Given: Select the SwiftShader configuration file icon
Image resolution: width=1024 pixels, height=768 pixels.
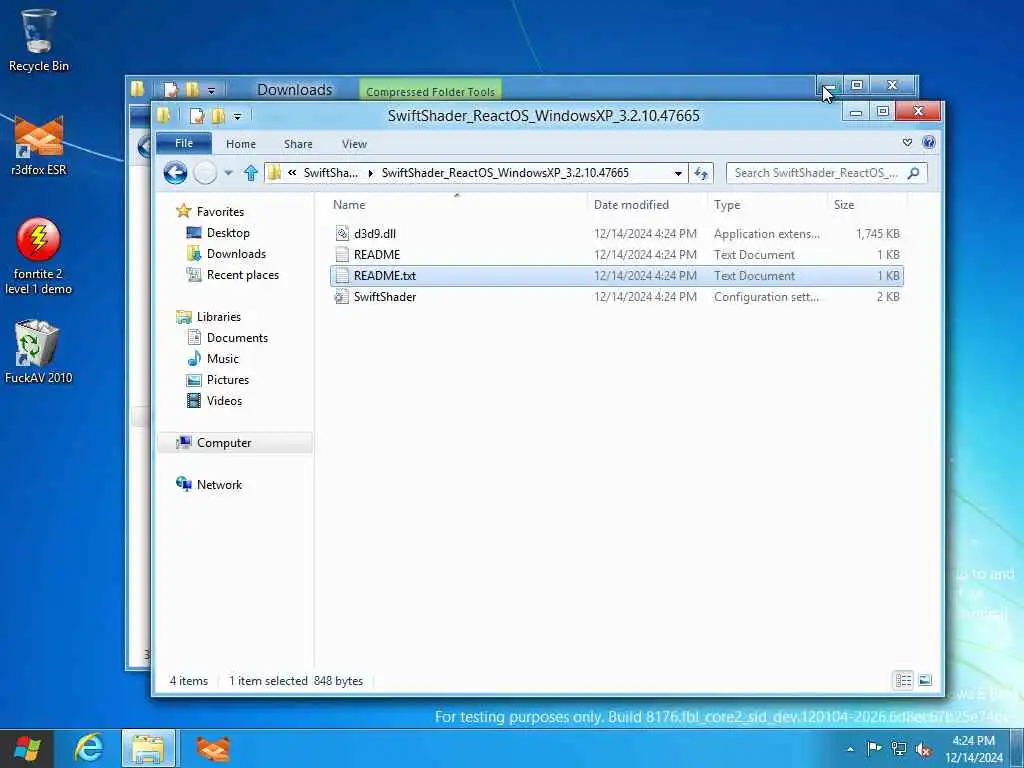Looking at the screenshot, I should (342, 296).
